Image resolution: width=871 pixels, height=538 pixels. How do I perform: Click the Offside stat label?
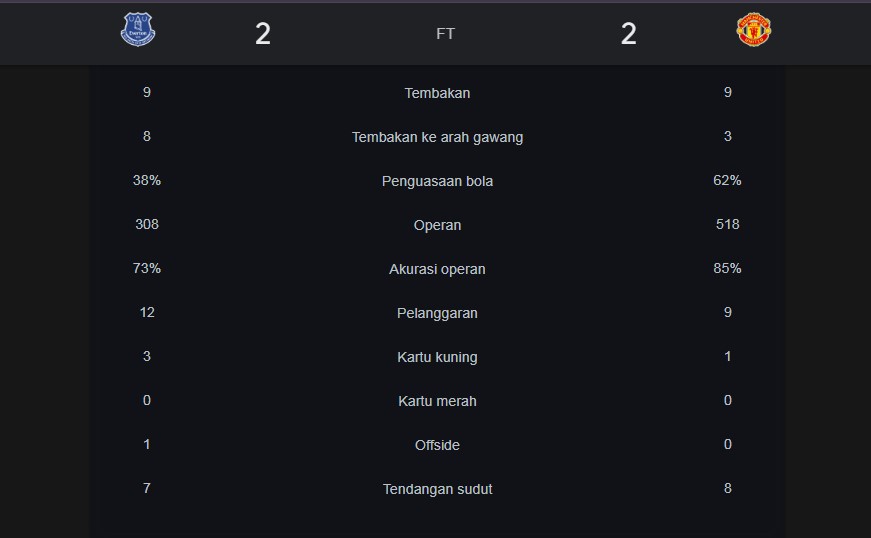click(x=437, y=445)
